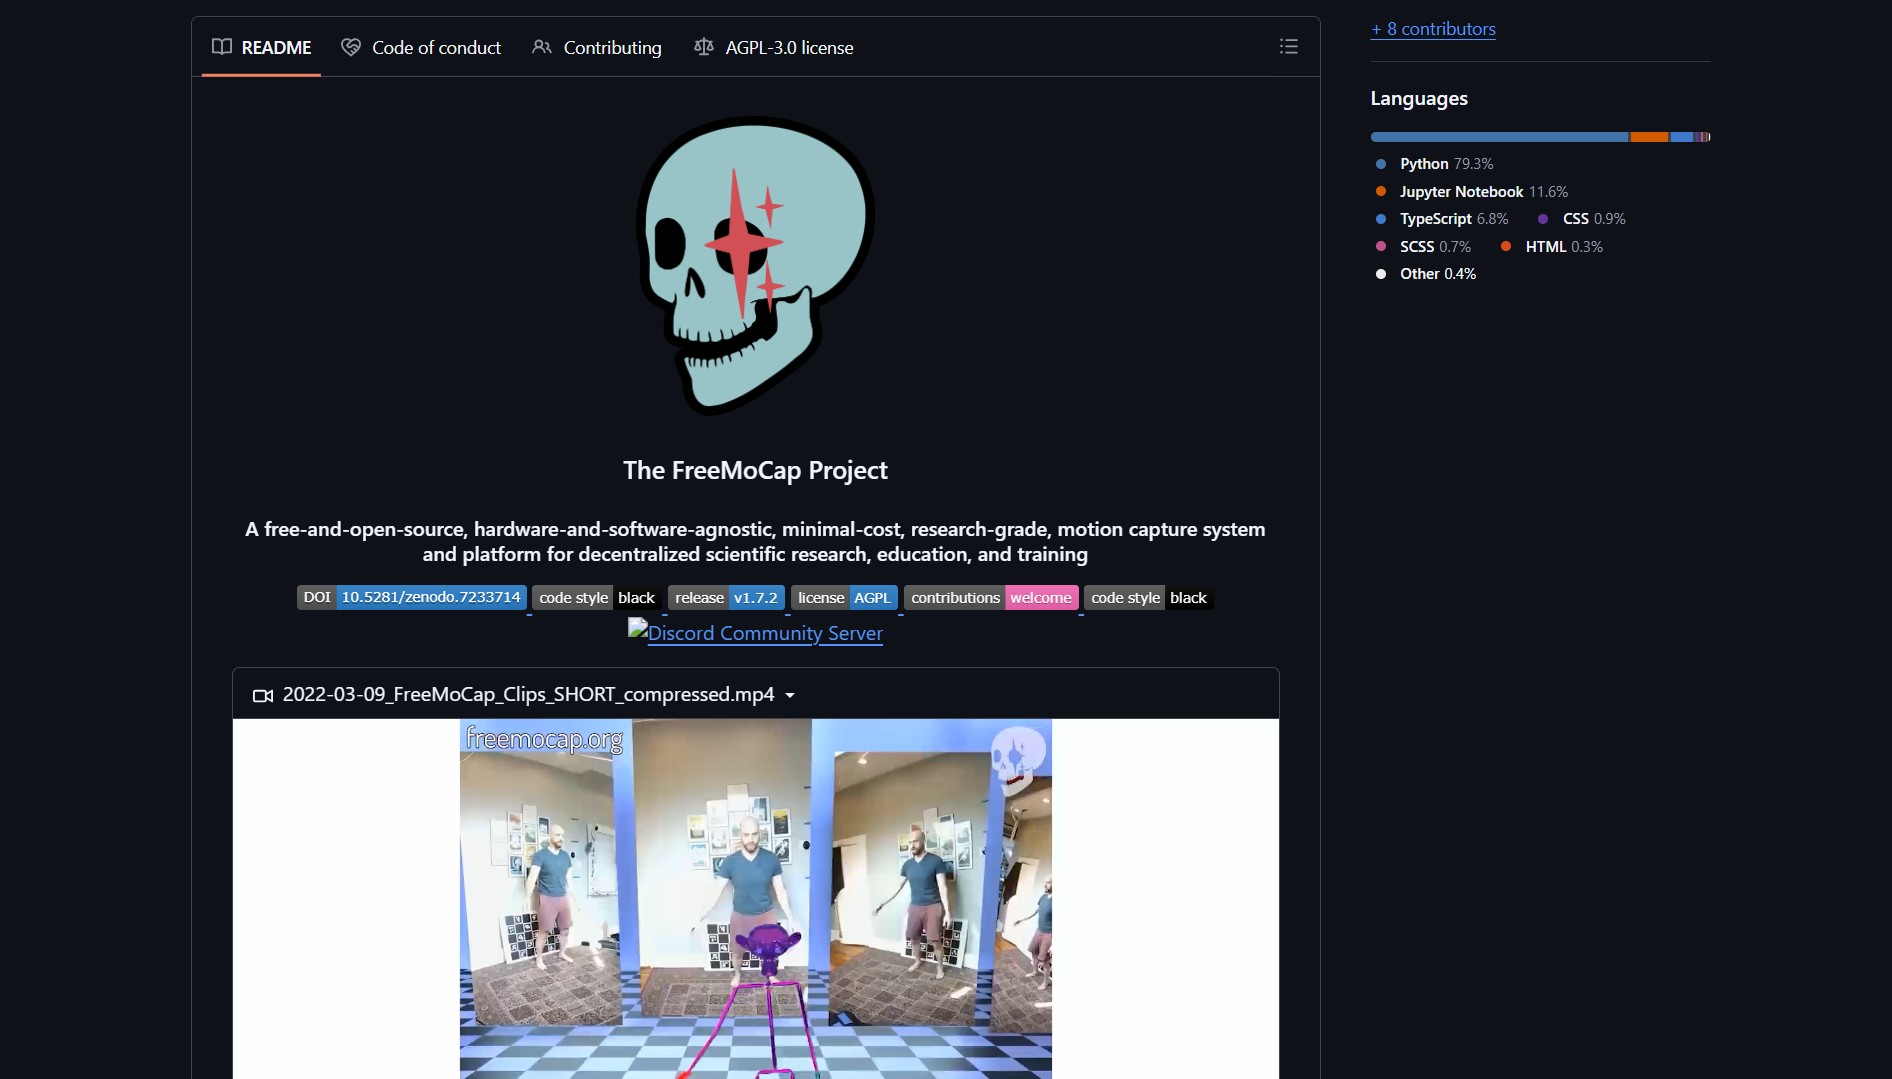Image resolution: width=1892 pixels, height=1079 pixels.
Task: Click the contributions welcome badge
Action: tap(991, 597)
